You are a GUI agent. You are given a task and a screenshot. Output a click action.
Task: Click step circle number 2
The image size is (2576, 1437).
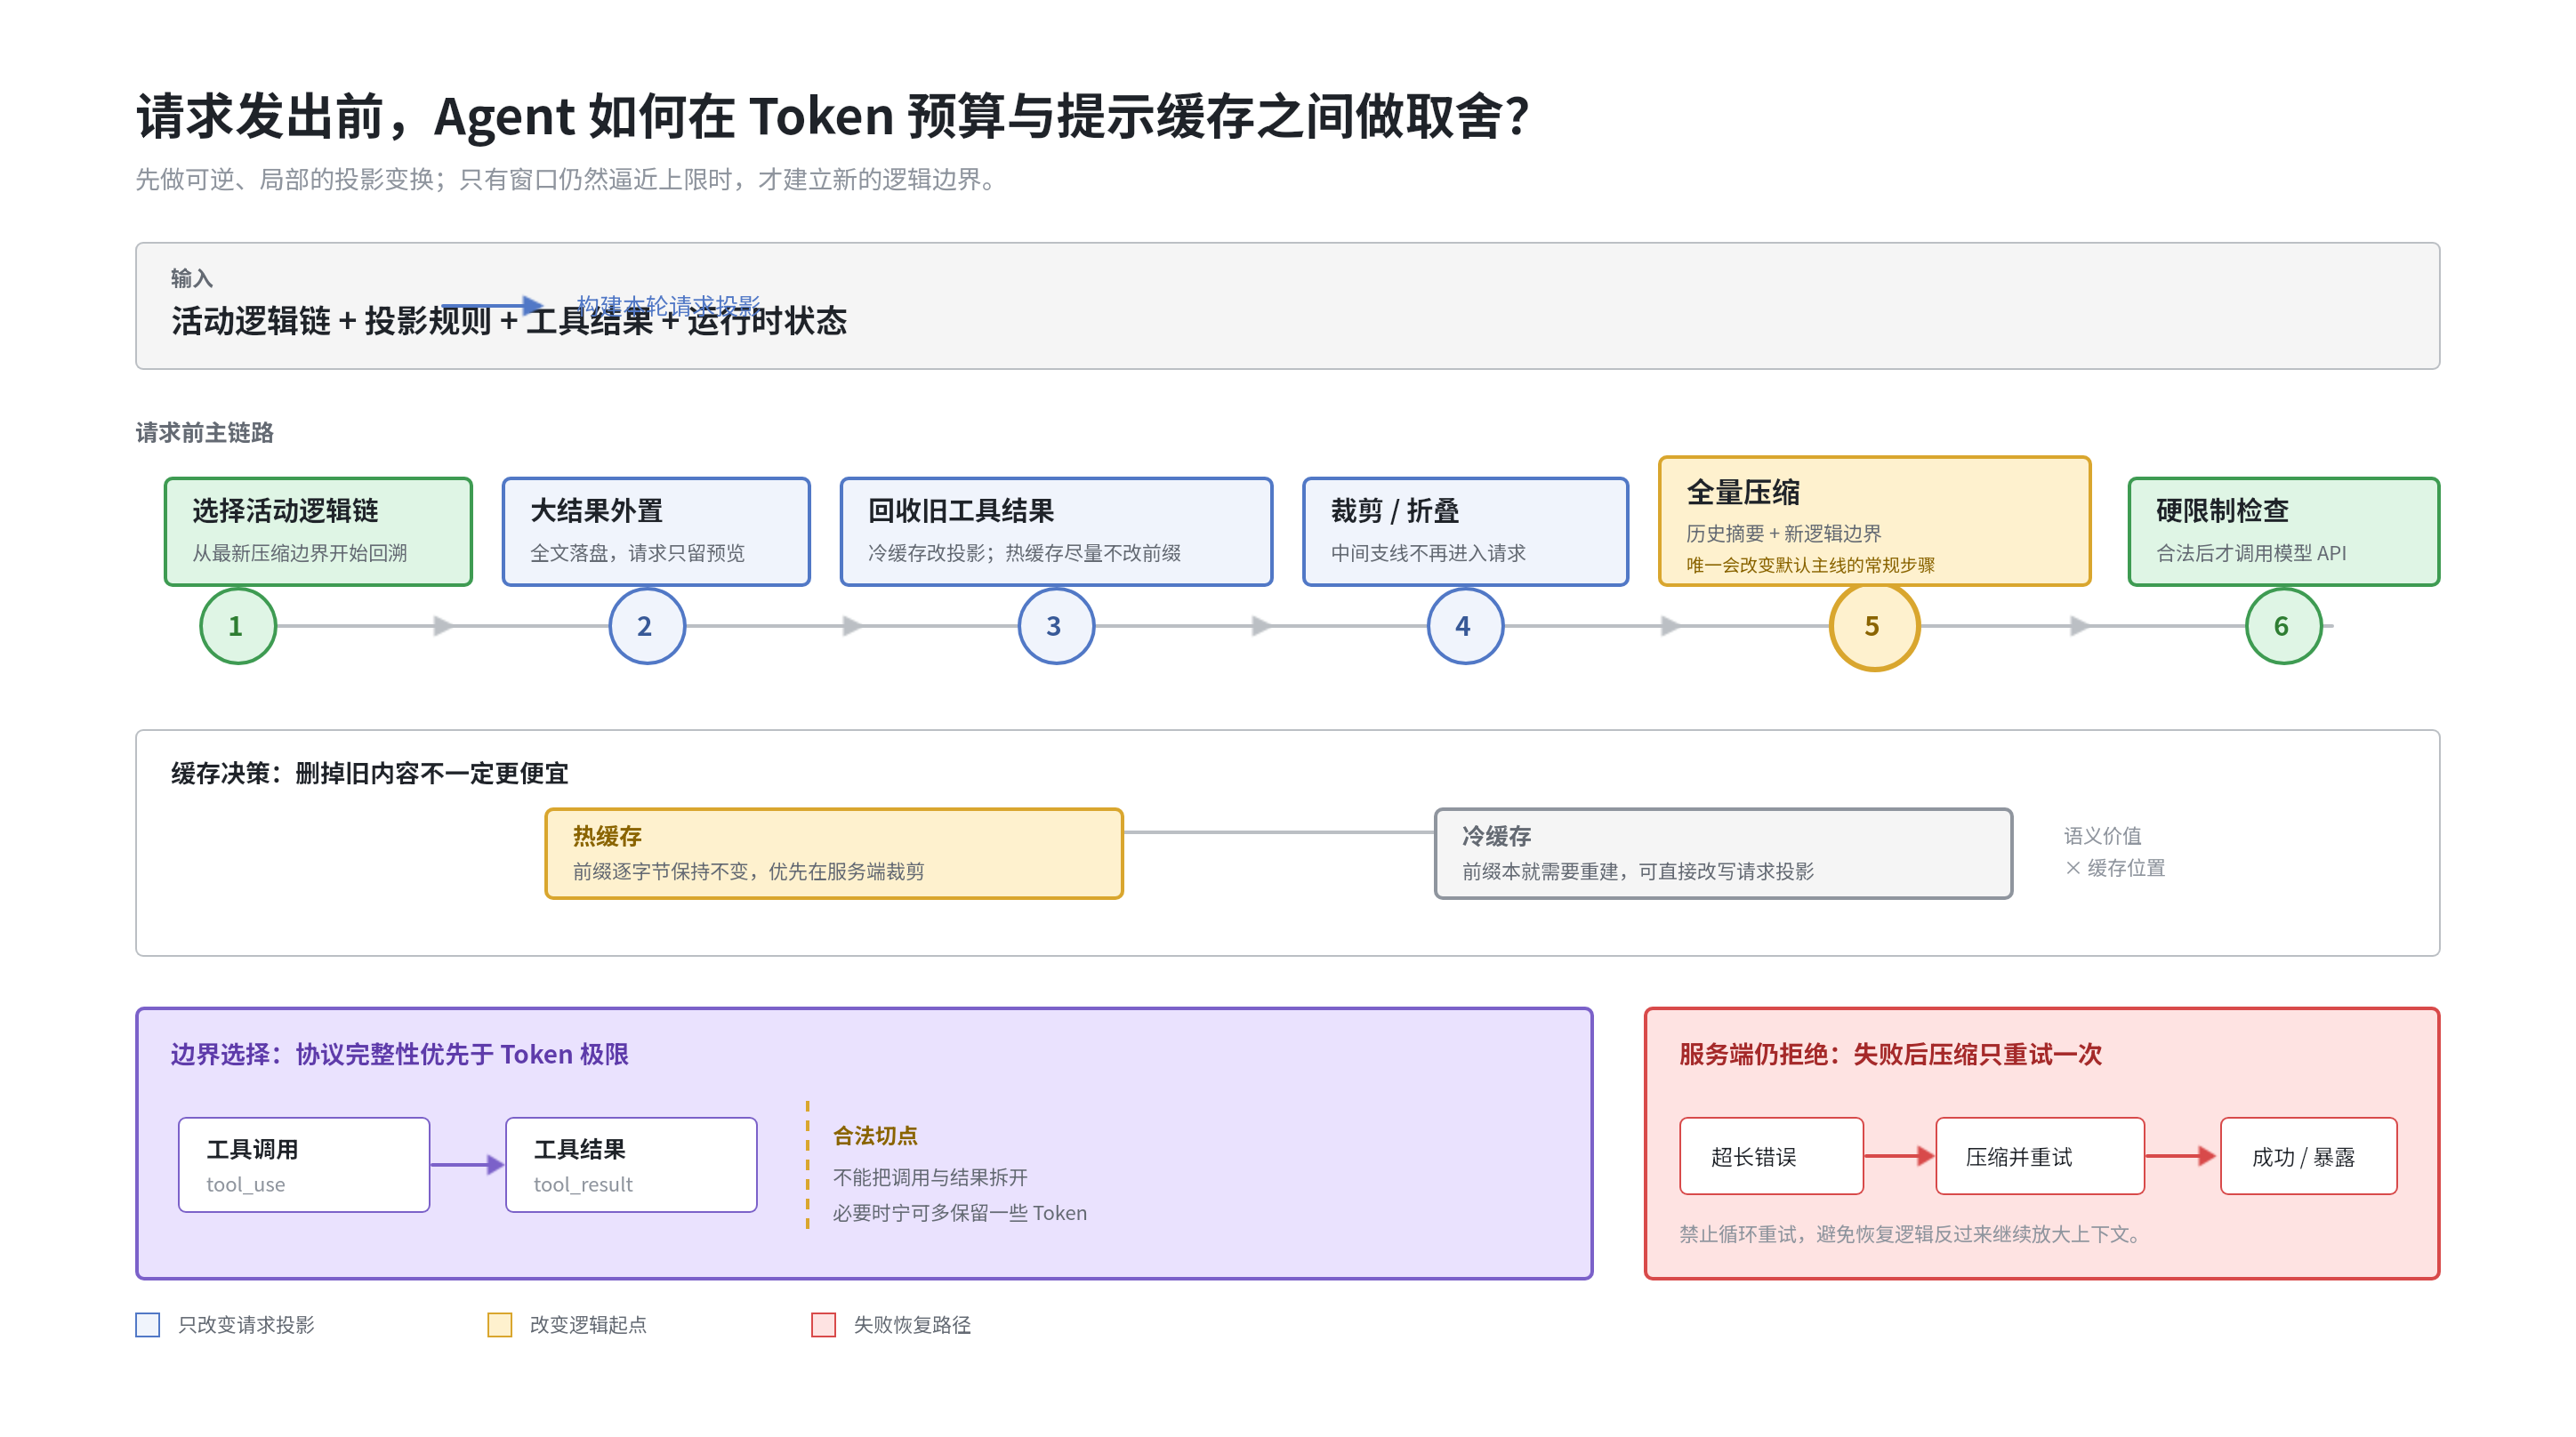(647, 626)
